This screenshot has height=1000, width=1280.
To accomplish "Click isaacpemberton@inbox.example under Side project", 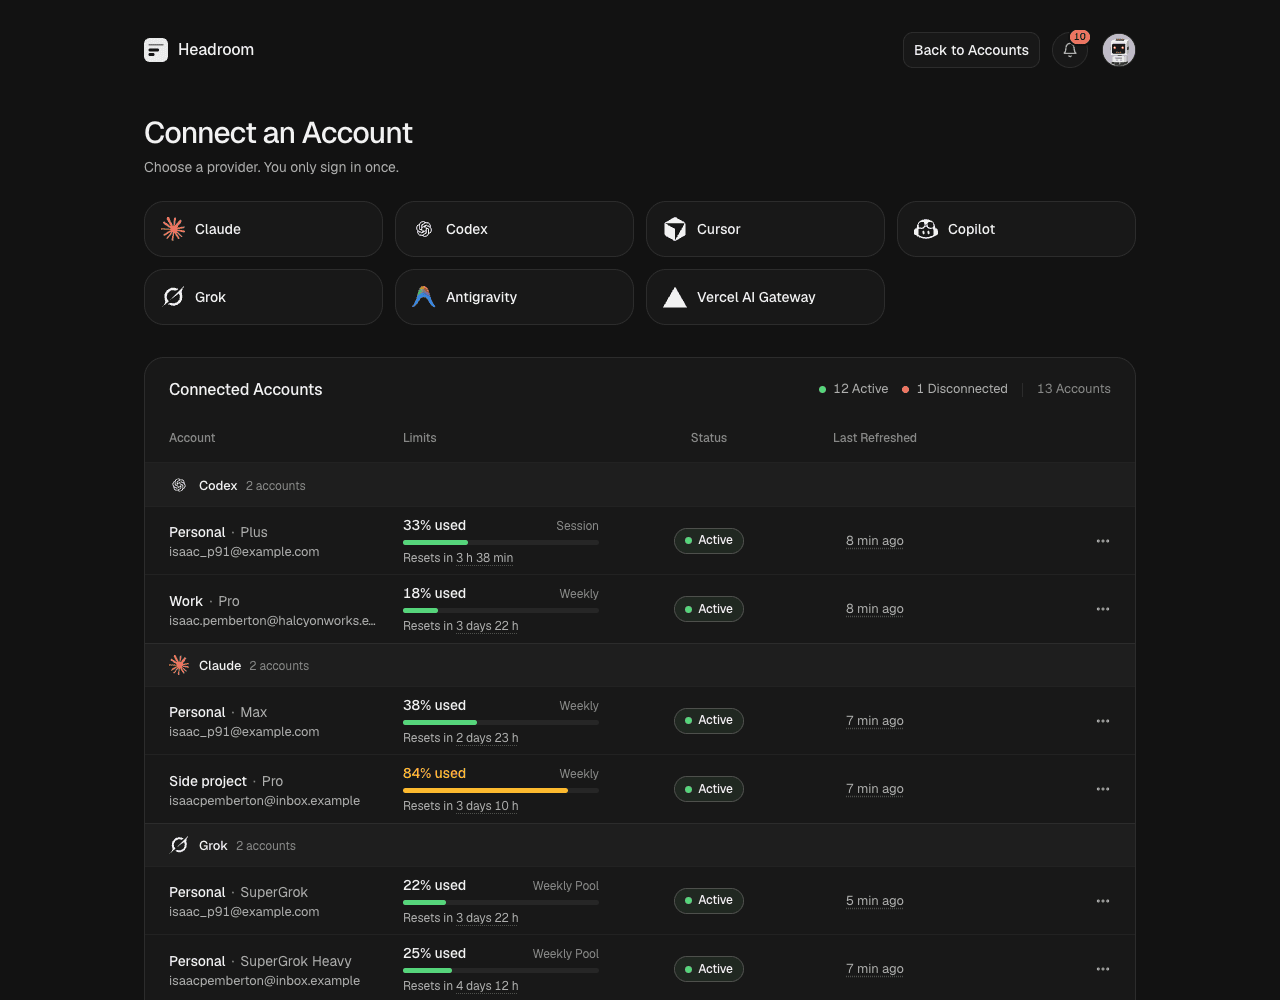I will pos(265,801).
